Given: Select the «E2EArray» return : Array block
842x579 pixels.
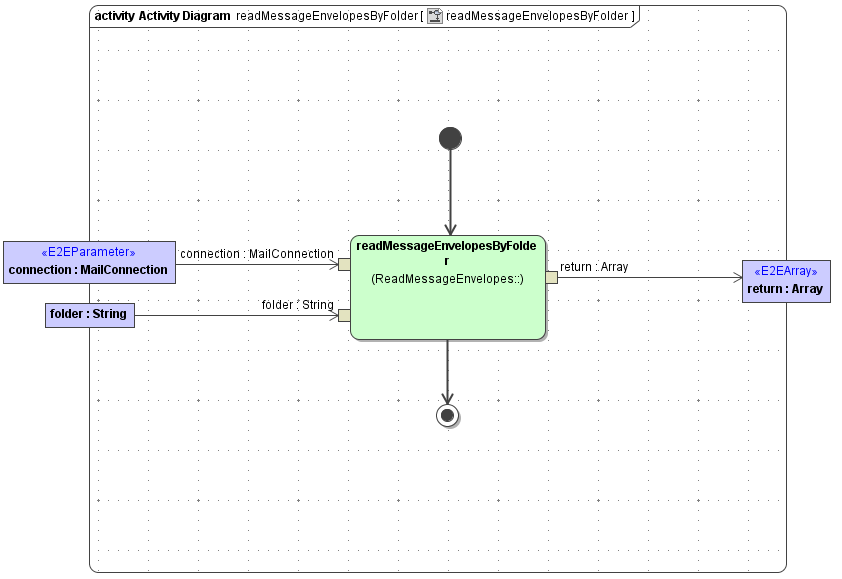Looking at the screenshot, I should (786, 281).
